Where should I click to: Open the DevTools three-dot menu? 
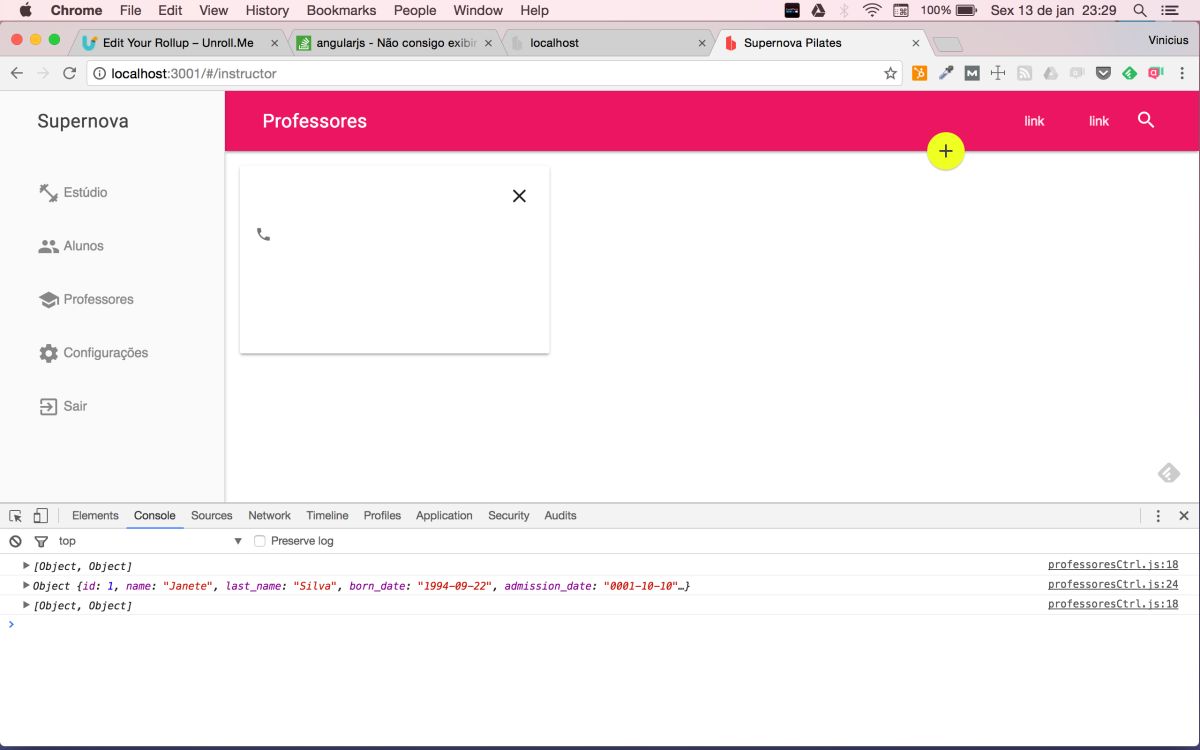1158,516
